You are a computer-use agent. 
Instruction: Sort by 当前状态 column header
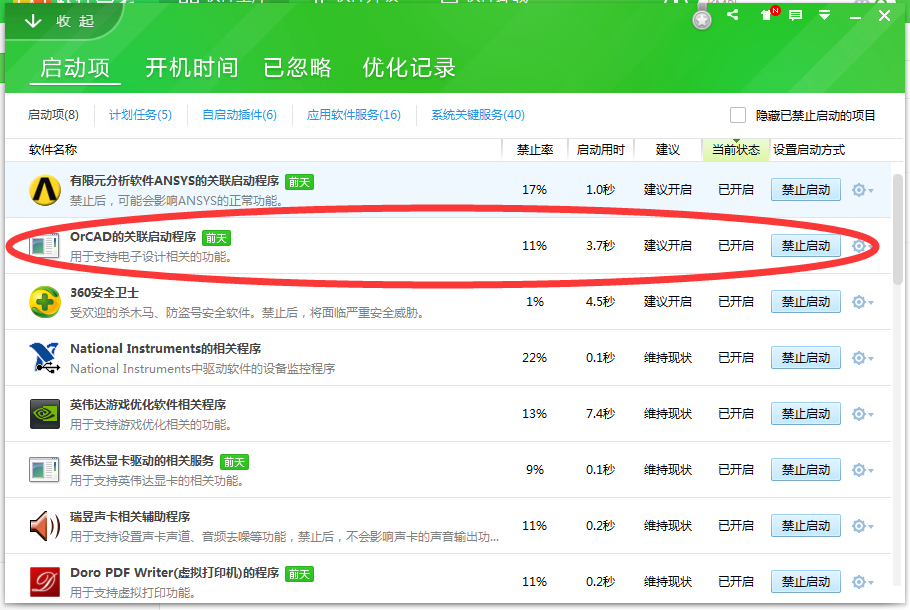[x=735, y=150]
